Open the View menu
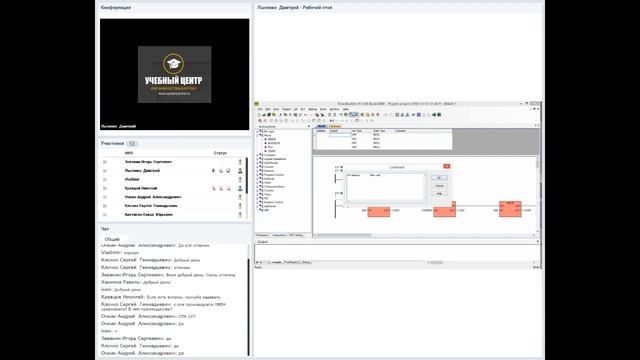The height and width of the screenshot is (360, 640). click(x=276, y=109)
